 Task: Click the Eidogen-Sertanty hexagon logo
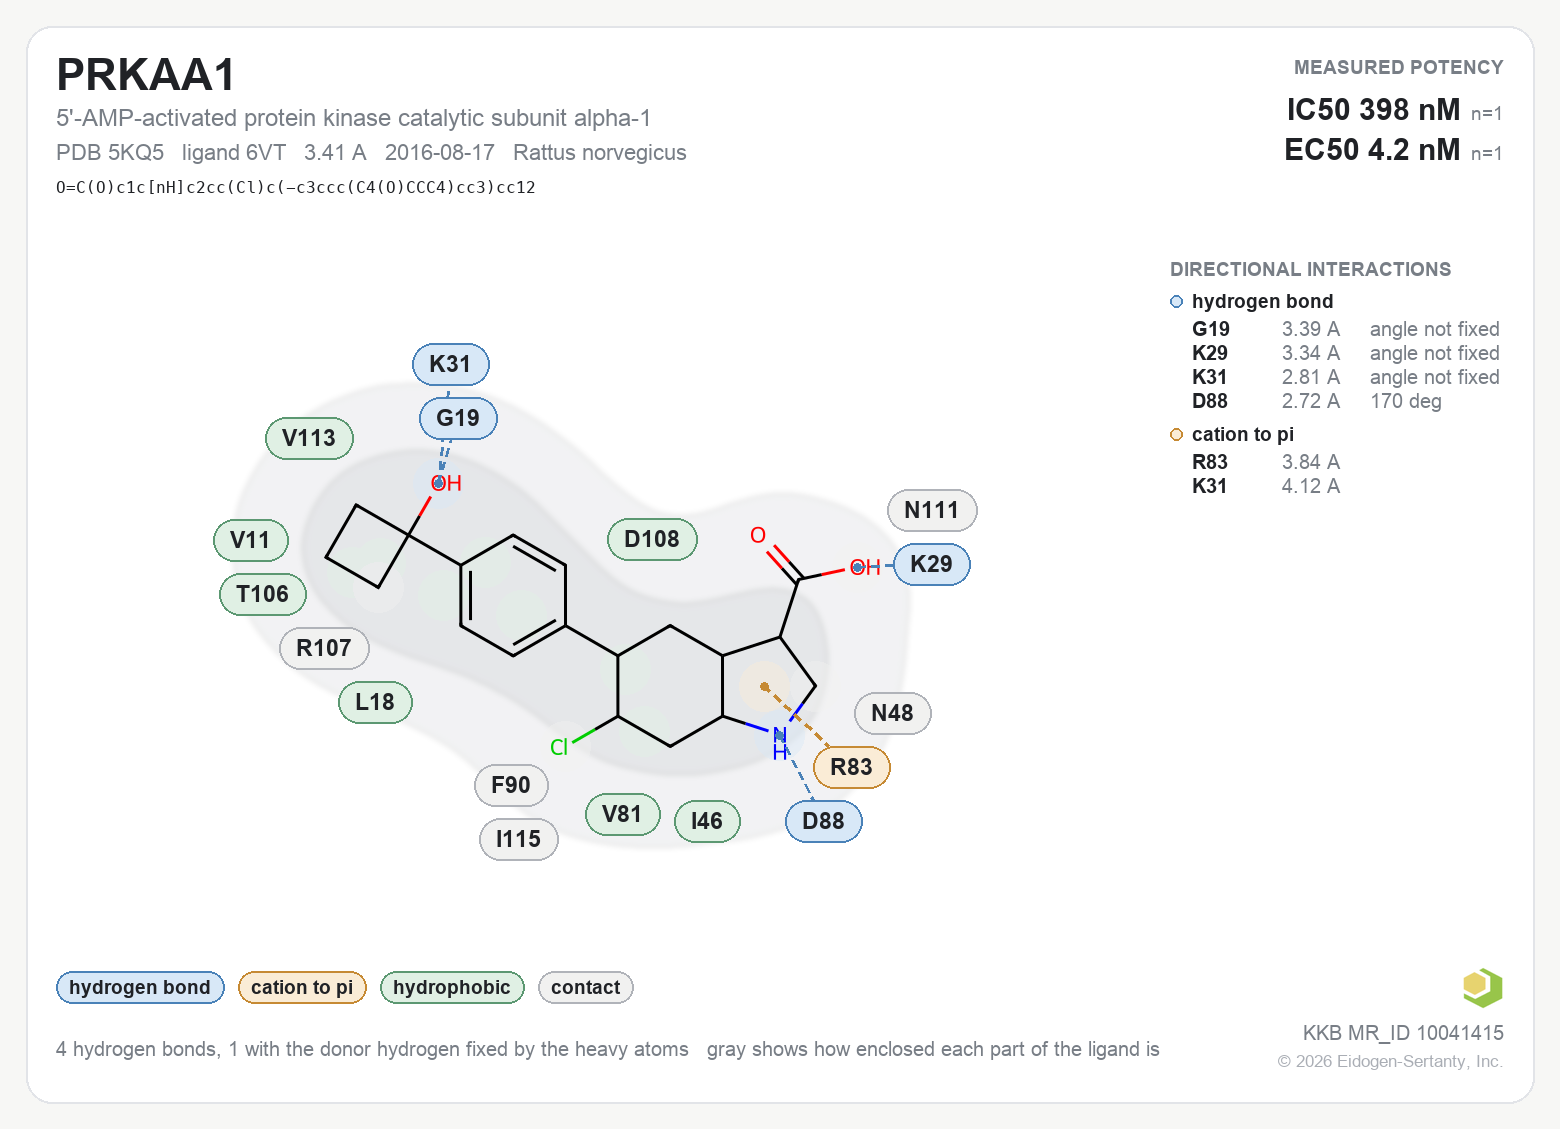pos(1482,987)
